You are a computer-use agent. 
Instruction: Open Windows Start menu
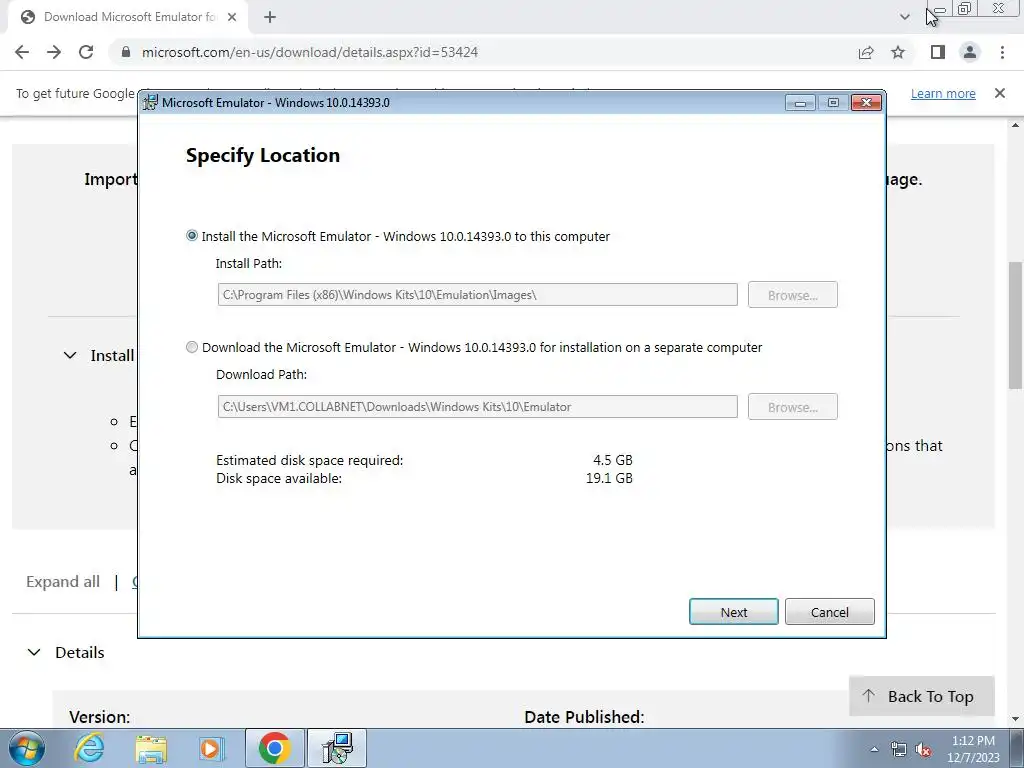pos(26,748)
